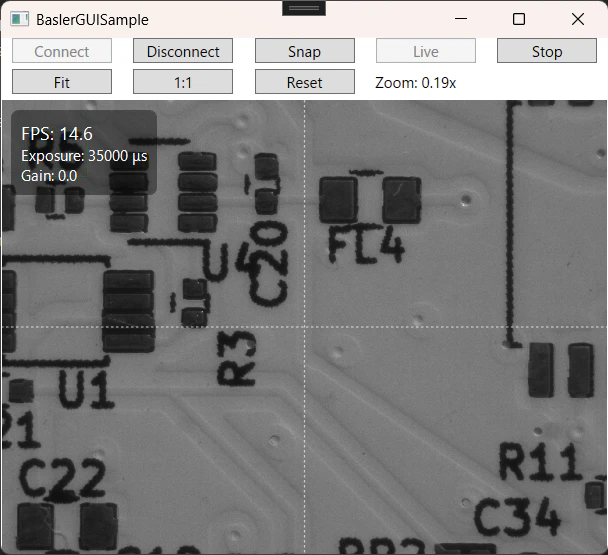Click the C20 label in the camera image

tap(269, 263)
